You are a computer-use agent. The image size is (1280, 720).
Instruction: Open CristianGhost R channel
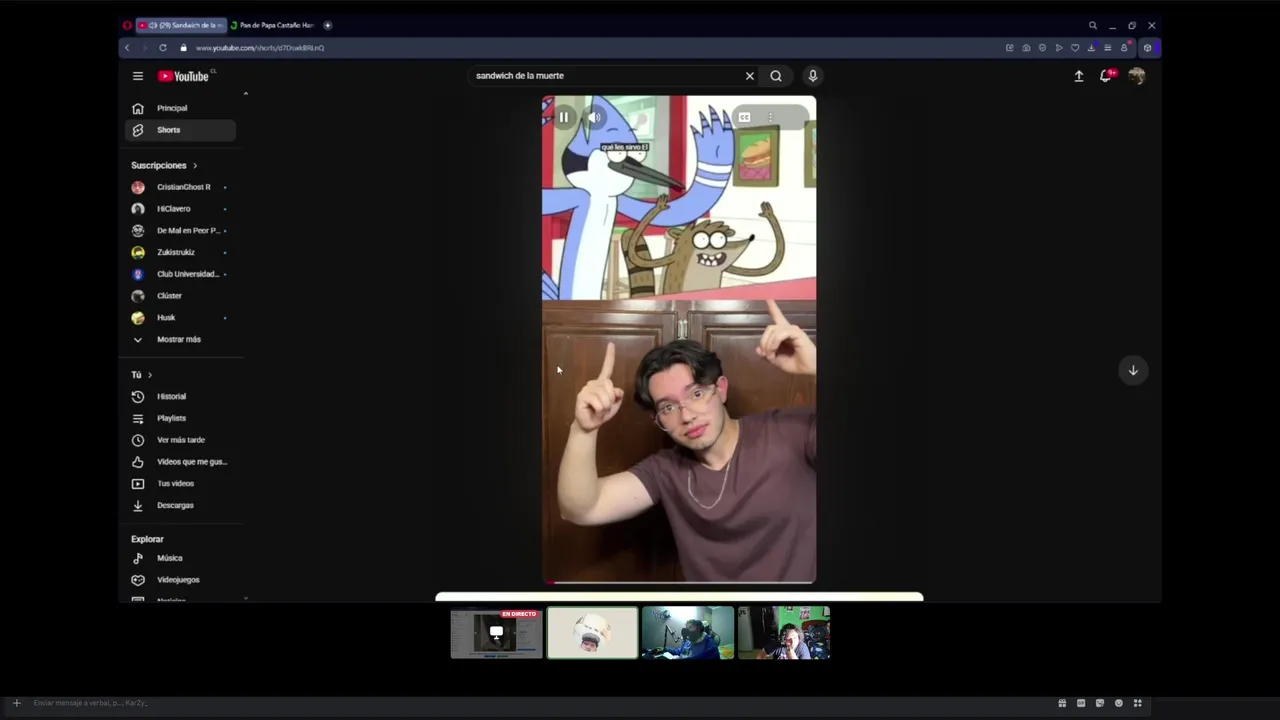(x=180, y=187)
